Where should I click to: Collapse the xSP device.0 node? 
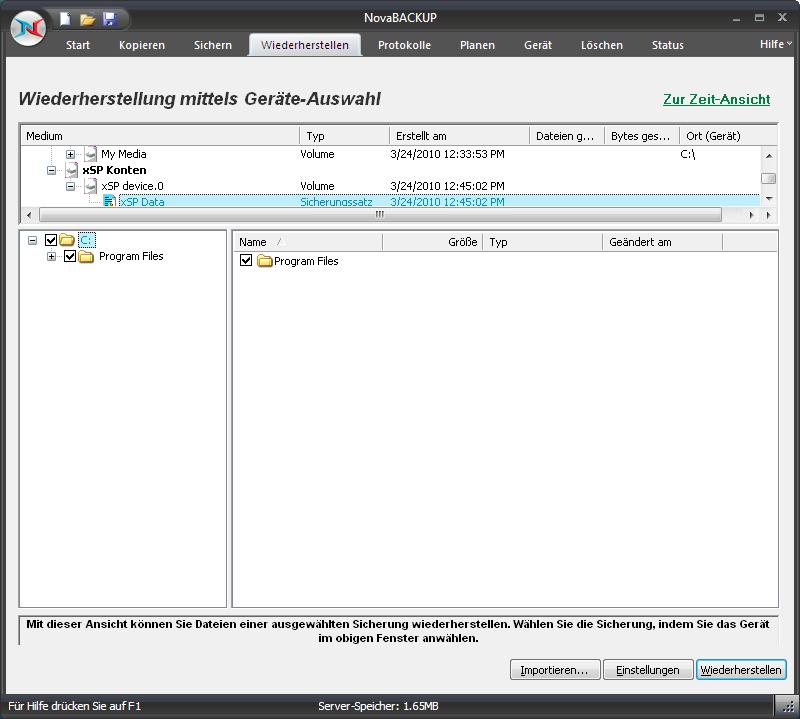click(70, 186)
